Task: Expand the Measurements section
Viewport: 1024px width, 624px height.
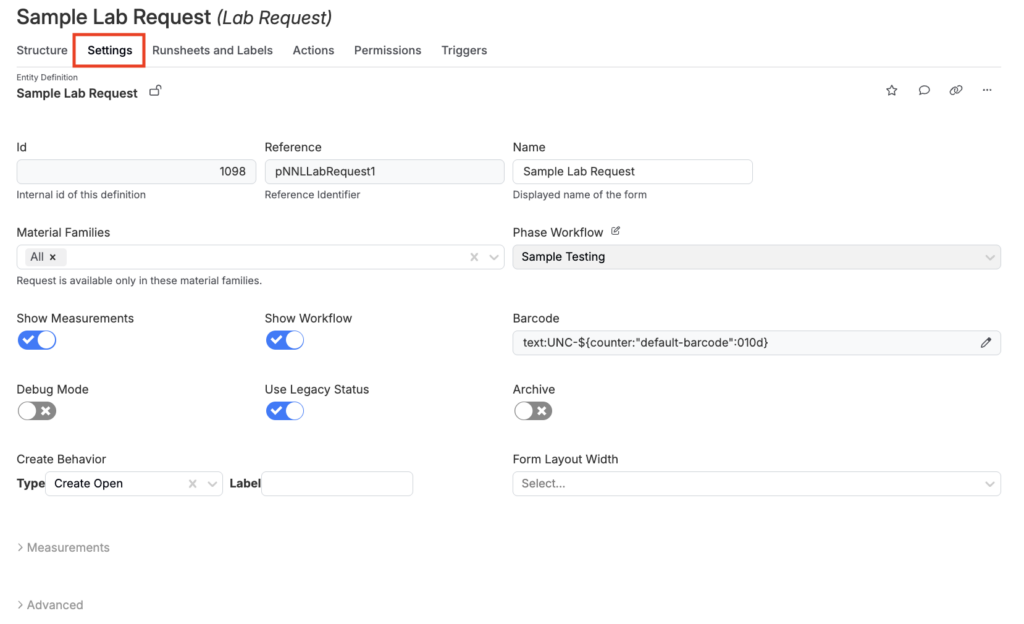Action: 64,548
